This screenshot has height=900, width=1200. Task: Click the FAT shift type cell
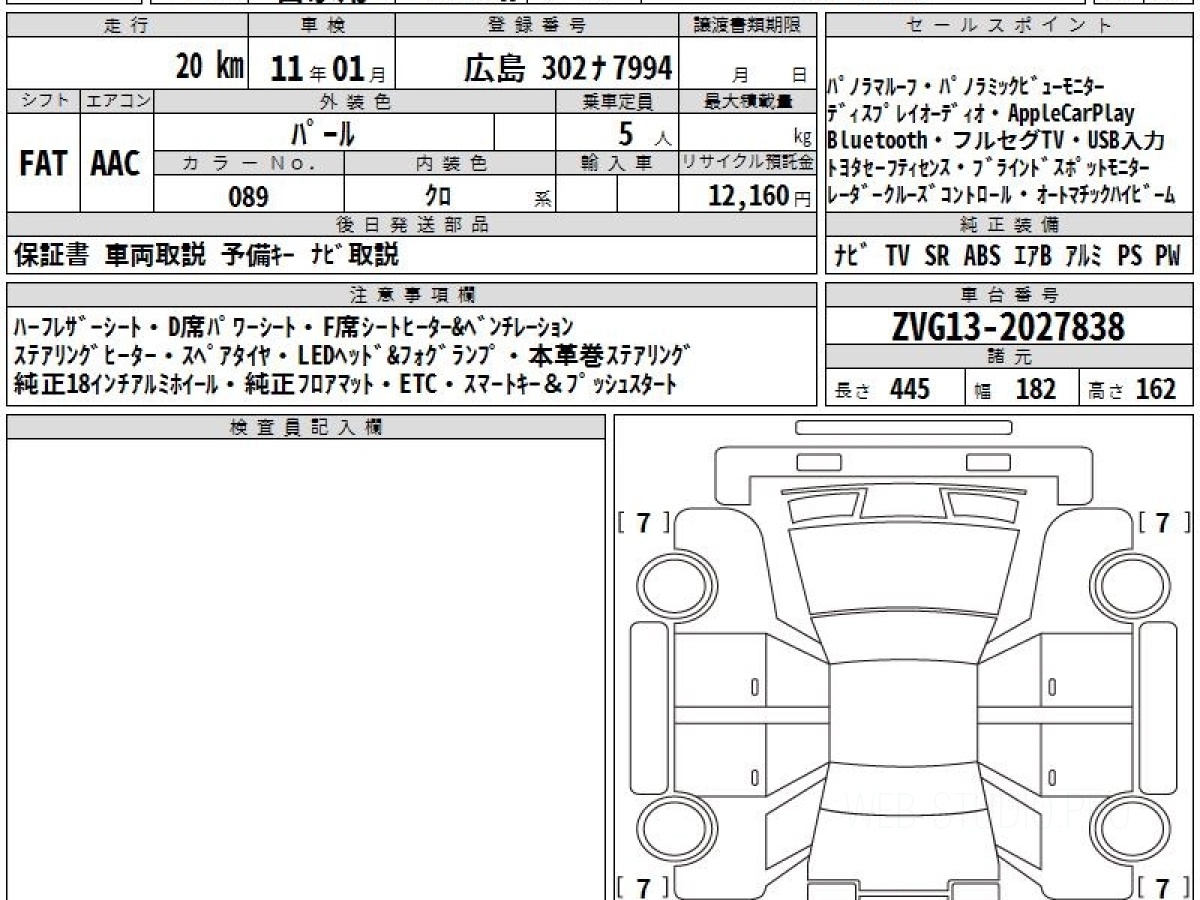pos(43,164)
